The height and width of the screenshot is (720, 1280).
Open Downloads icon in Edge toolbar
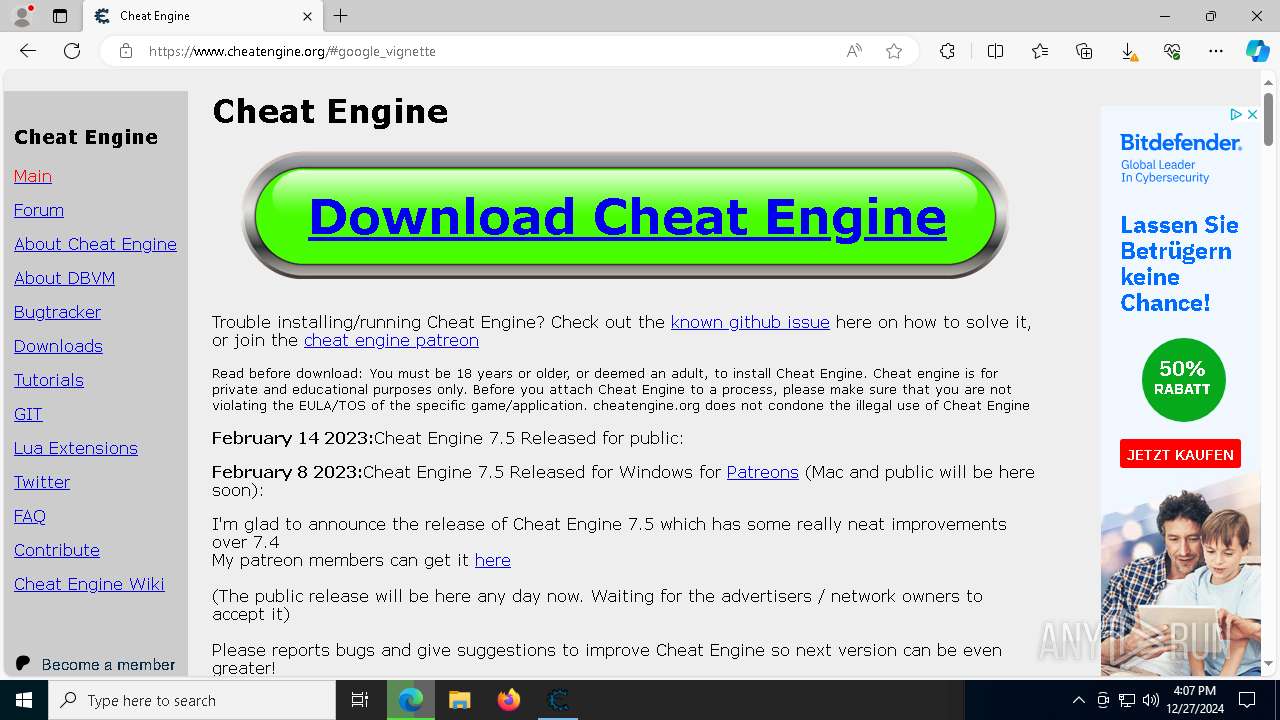[1128, 51]
